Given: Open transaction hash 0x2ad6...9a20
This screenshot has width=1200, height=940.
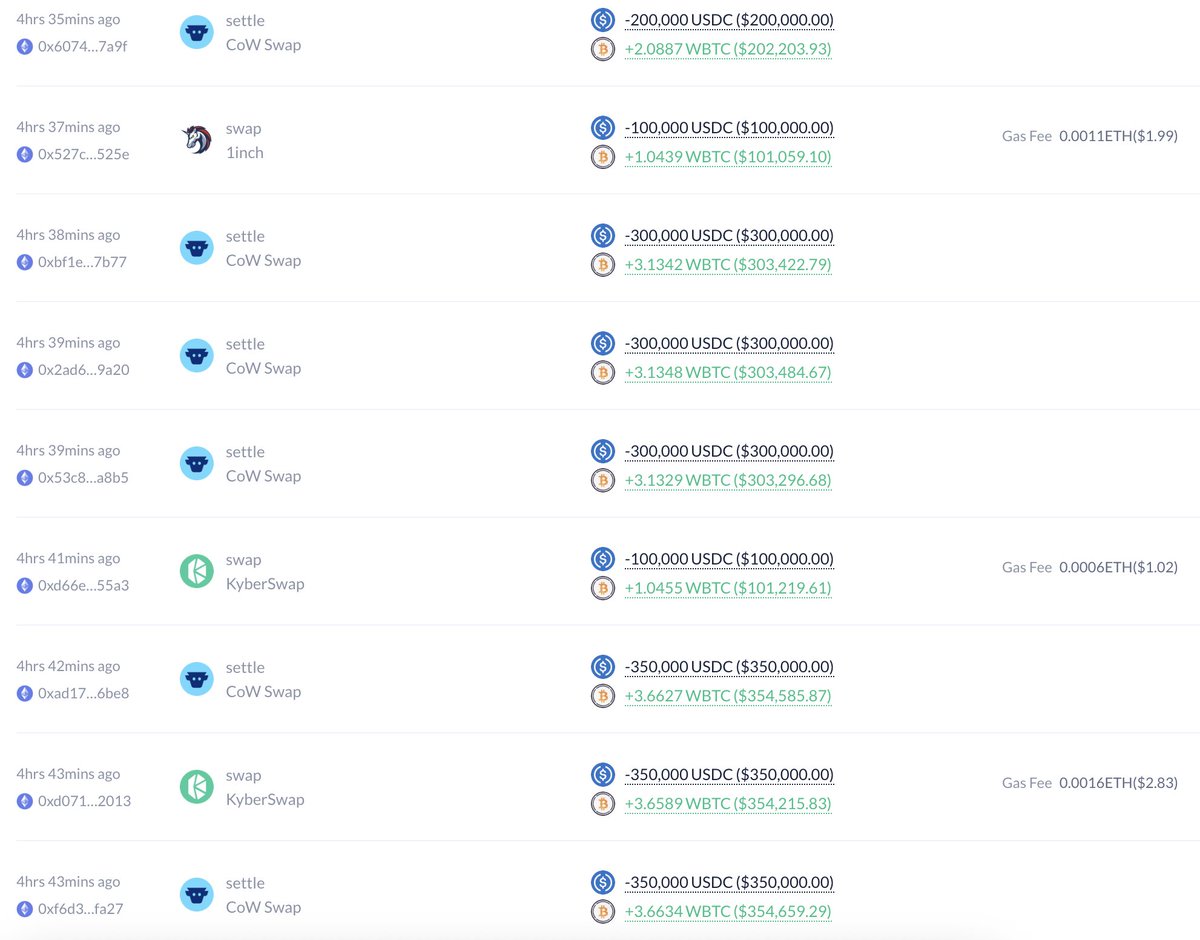Looking at the screenshot, I should pos(83,370).
